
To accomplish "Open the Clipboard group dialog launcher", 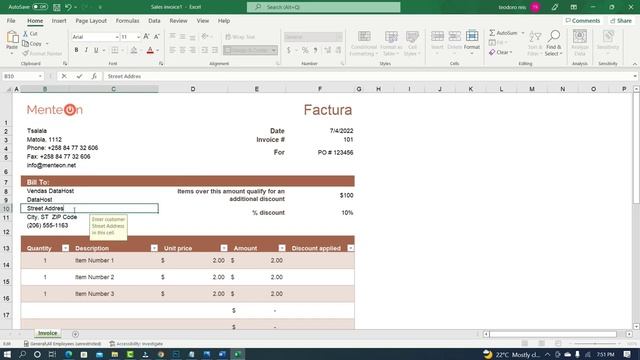I will (65, 64).
